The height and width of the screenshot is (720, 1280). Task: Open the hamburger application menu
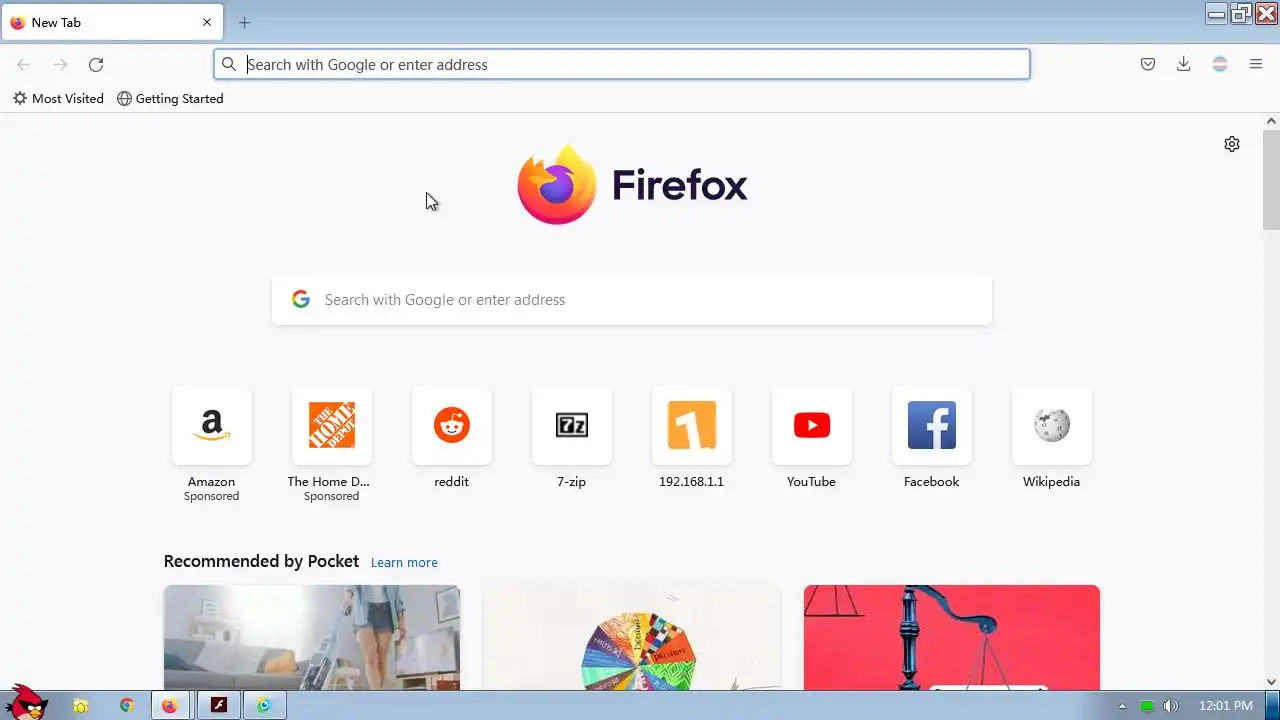[1256, 64]
